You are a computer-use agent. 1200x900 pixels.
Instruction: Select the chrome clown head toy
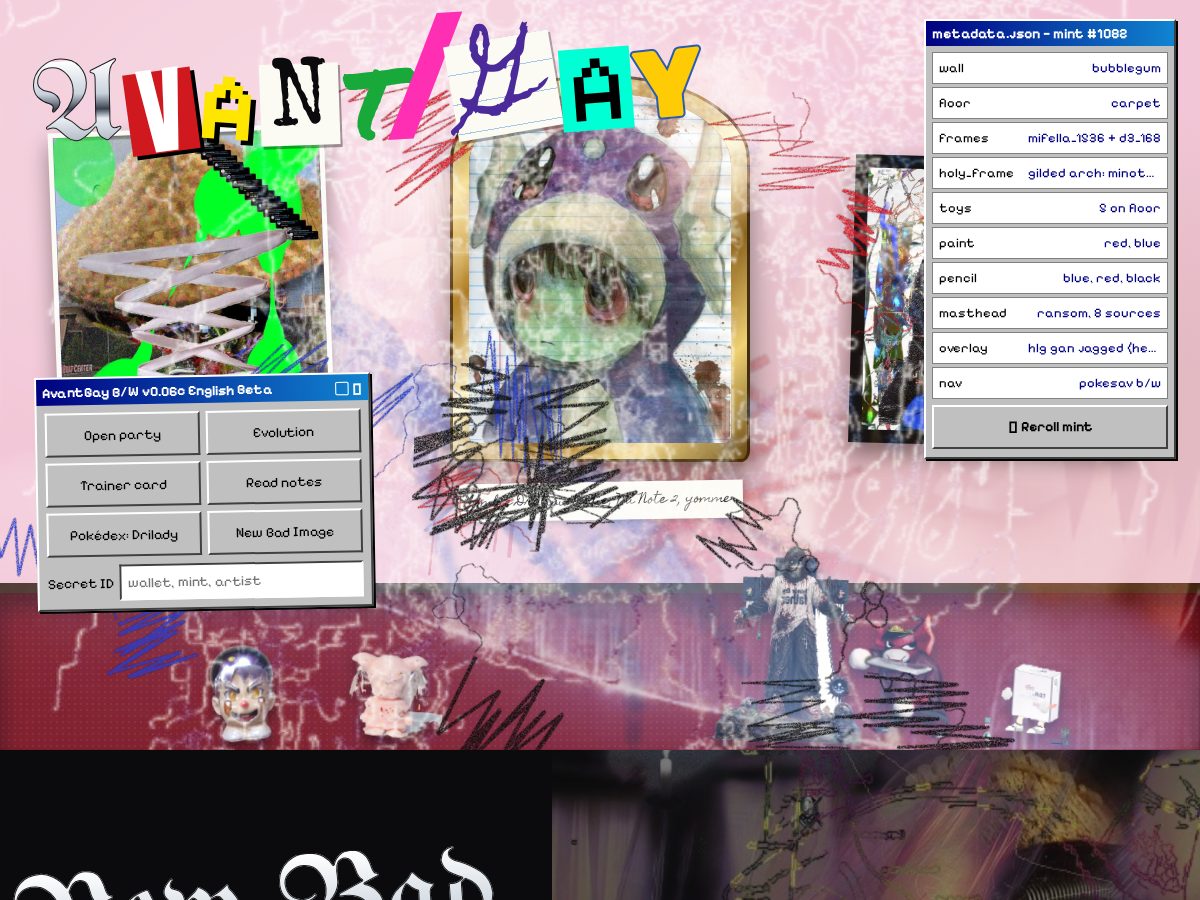240,693
